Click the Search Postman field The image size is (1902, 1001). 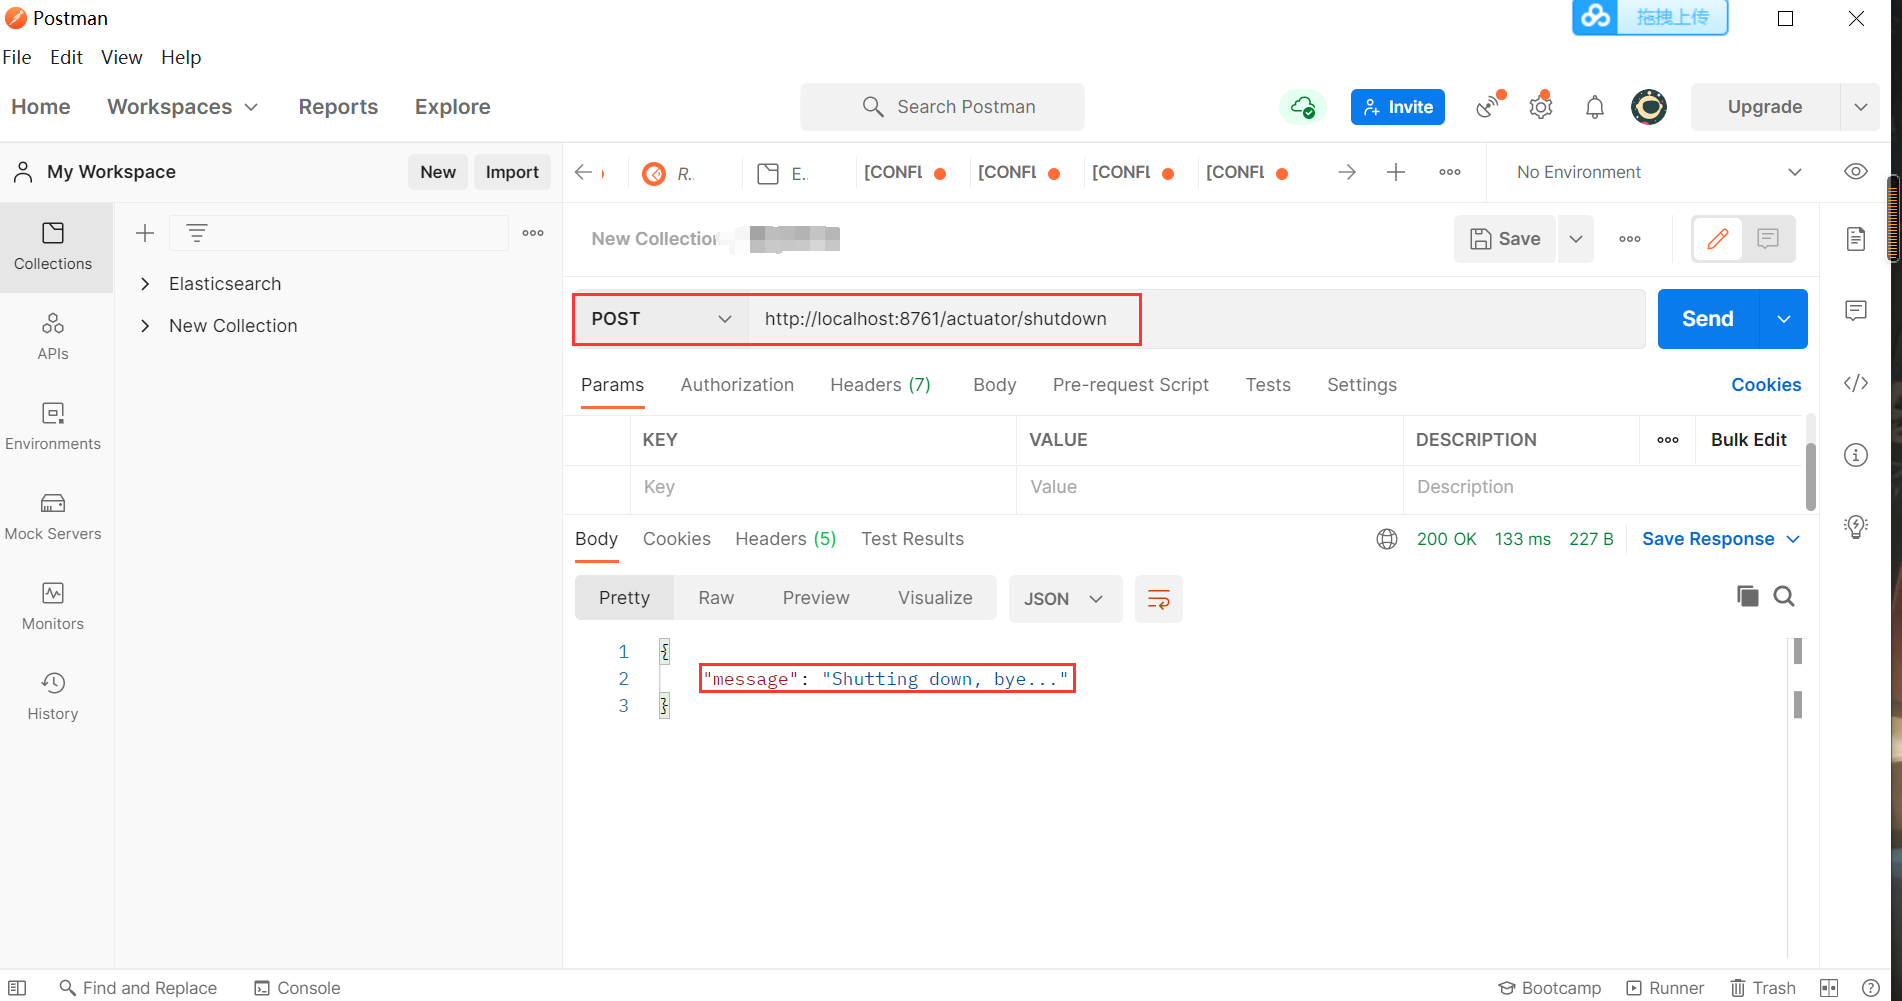tap(942, 107)
